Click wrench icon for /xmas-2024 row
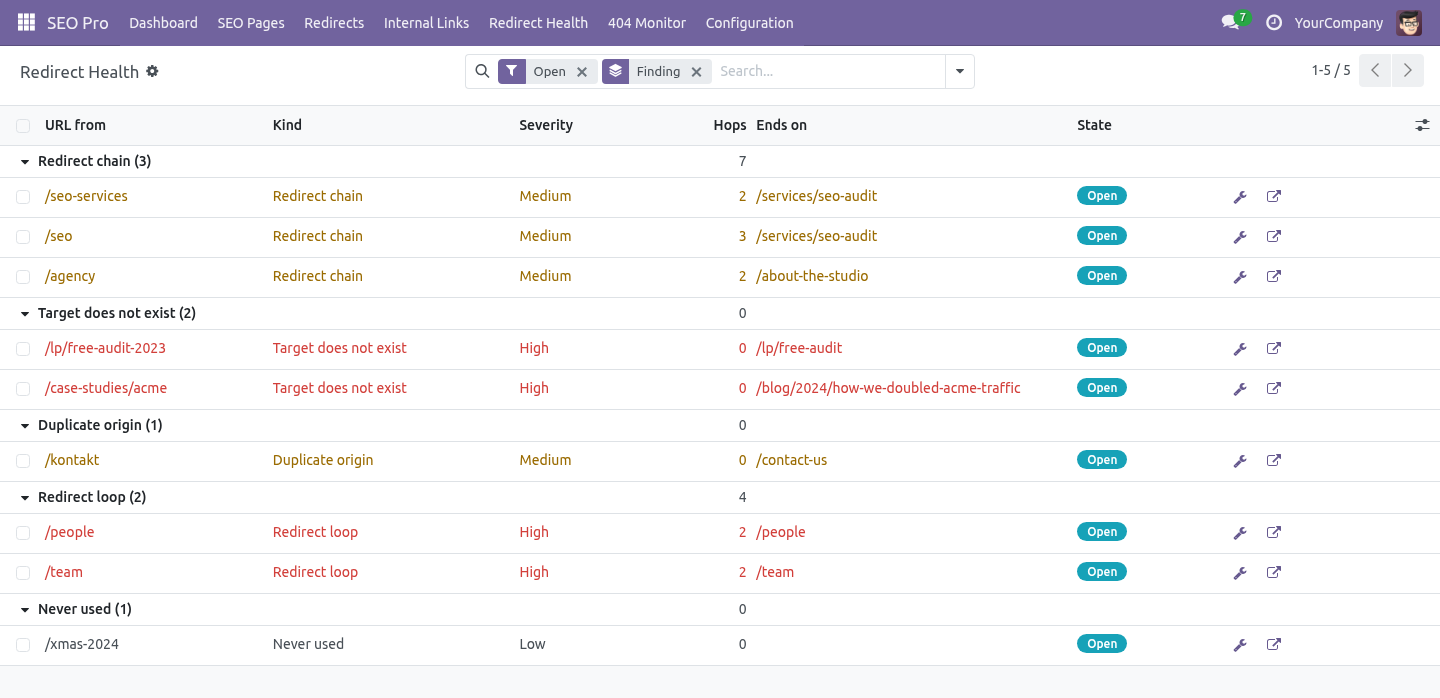The width and height of the screenshot is (1440, 698). [x=1240, y=645]
